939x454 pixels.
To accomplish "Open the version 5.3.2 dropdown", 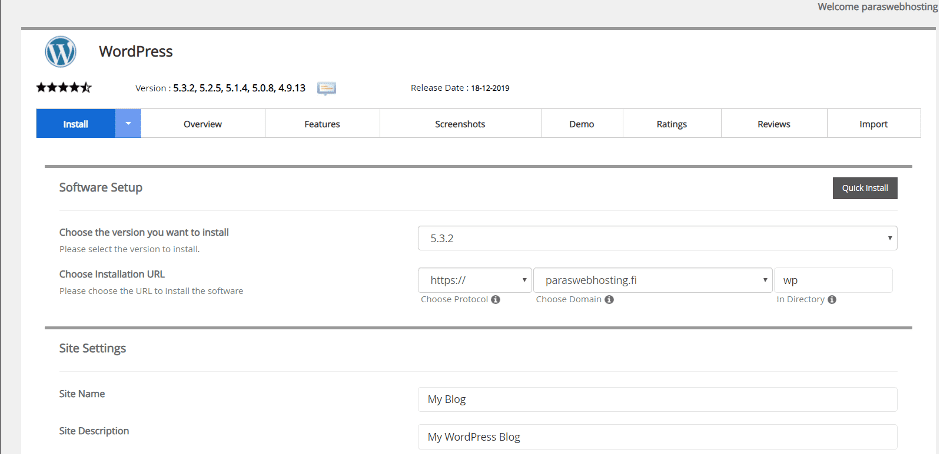I will click(x=658, y=238).
